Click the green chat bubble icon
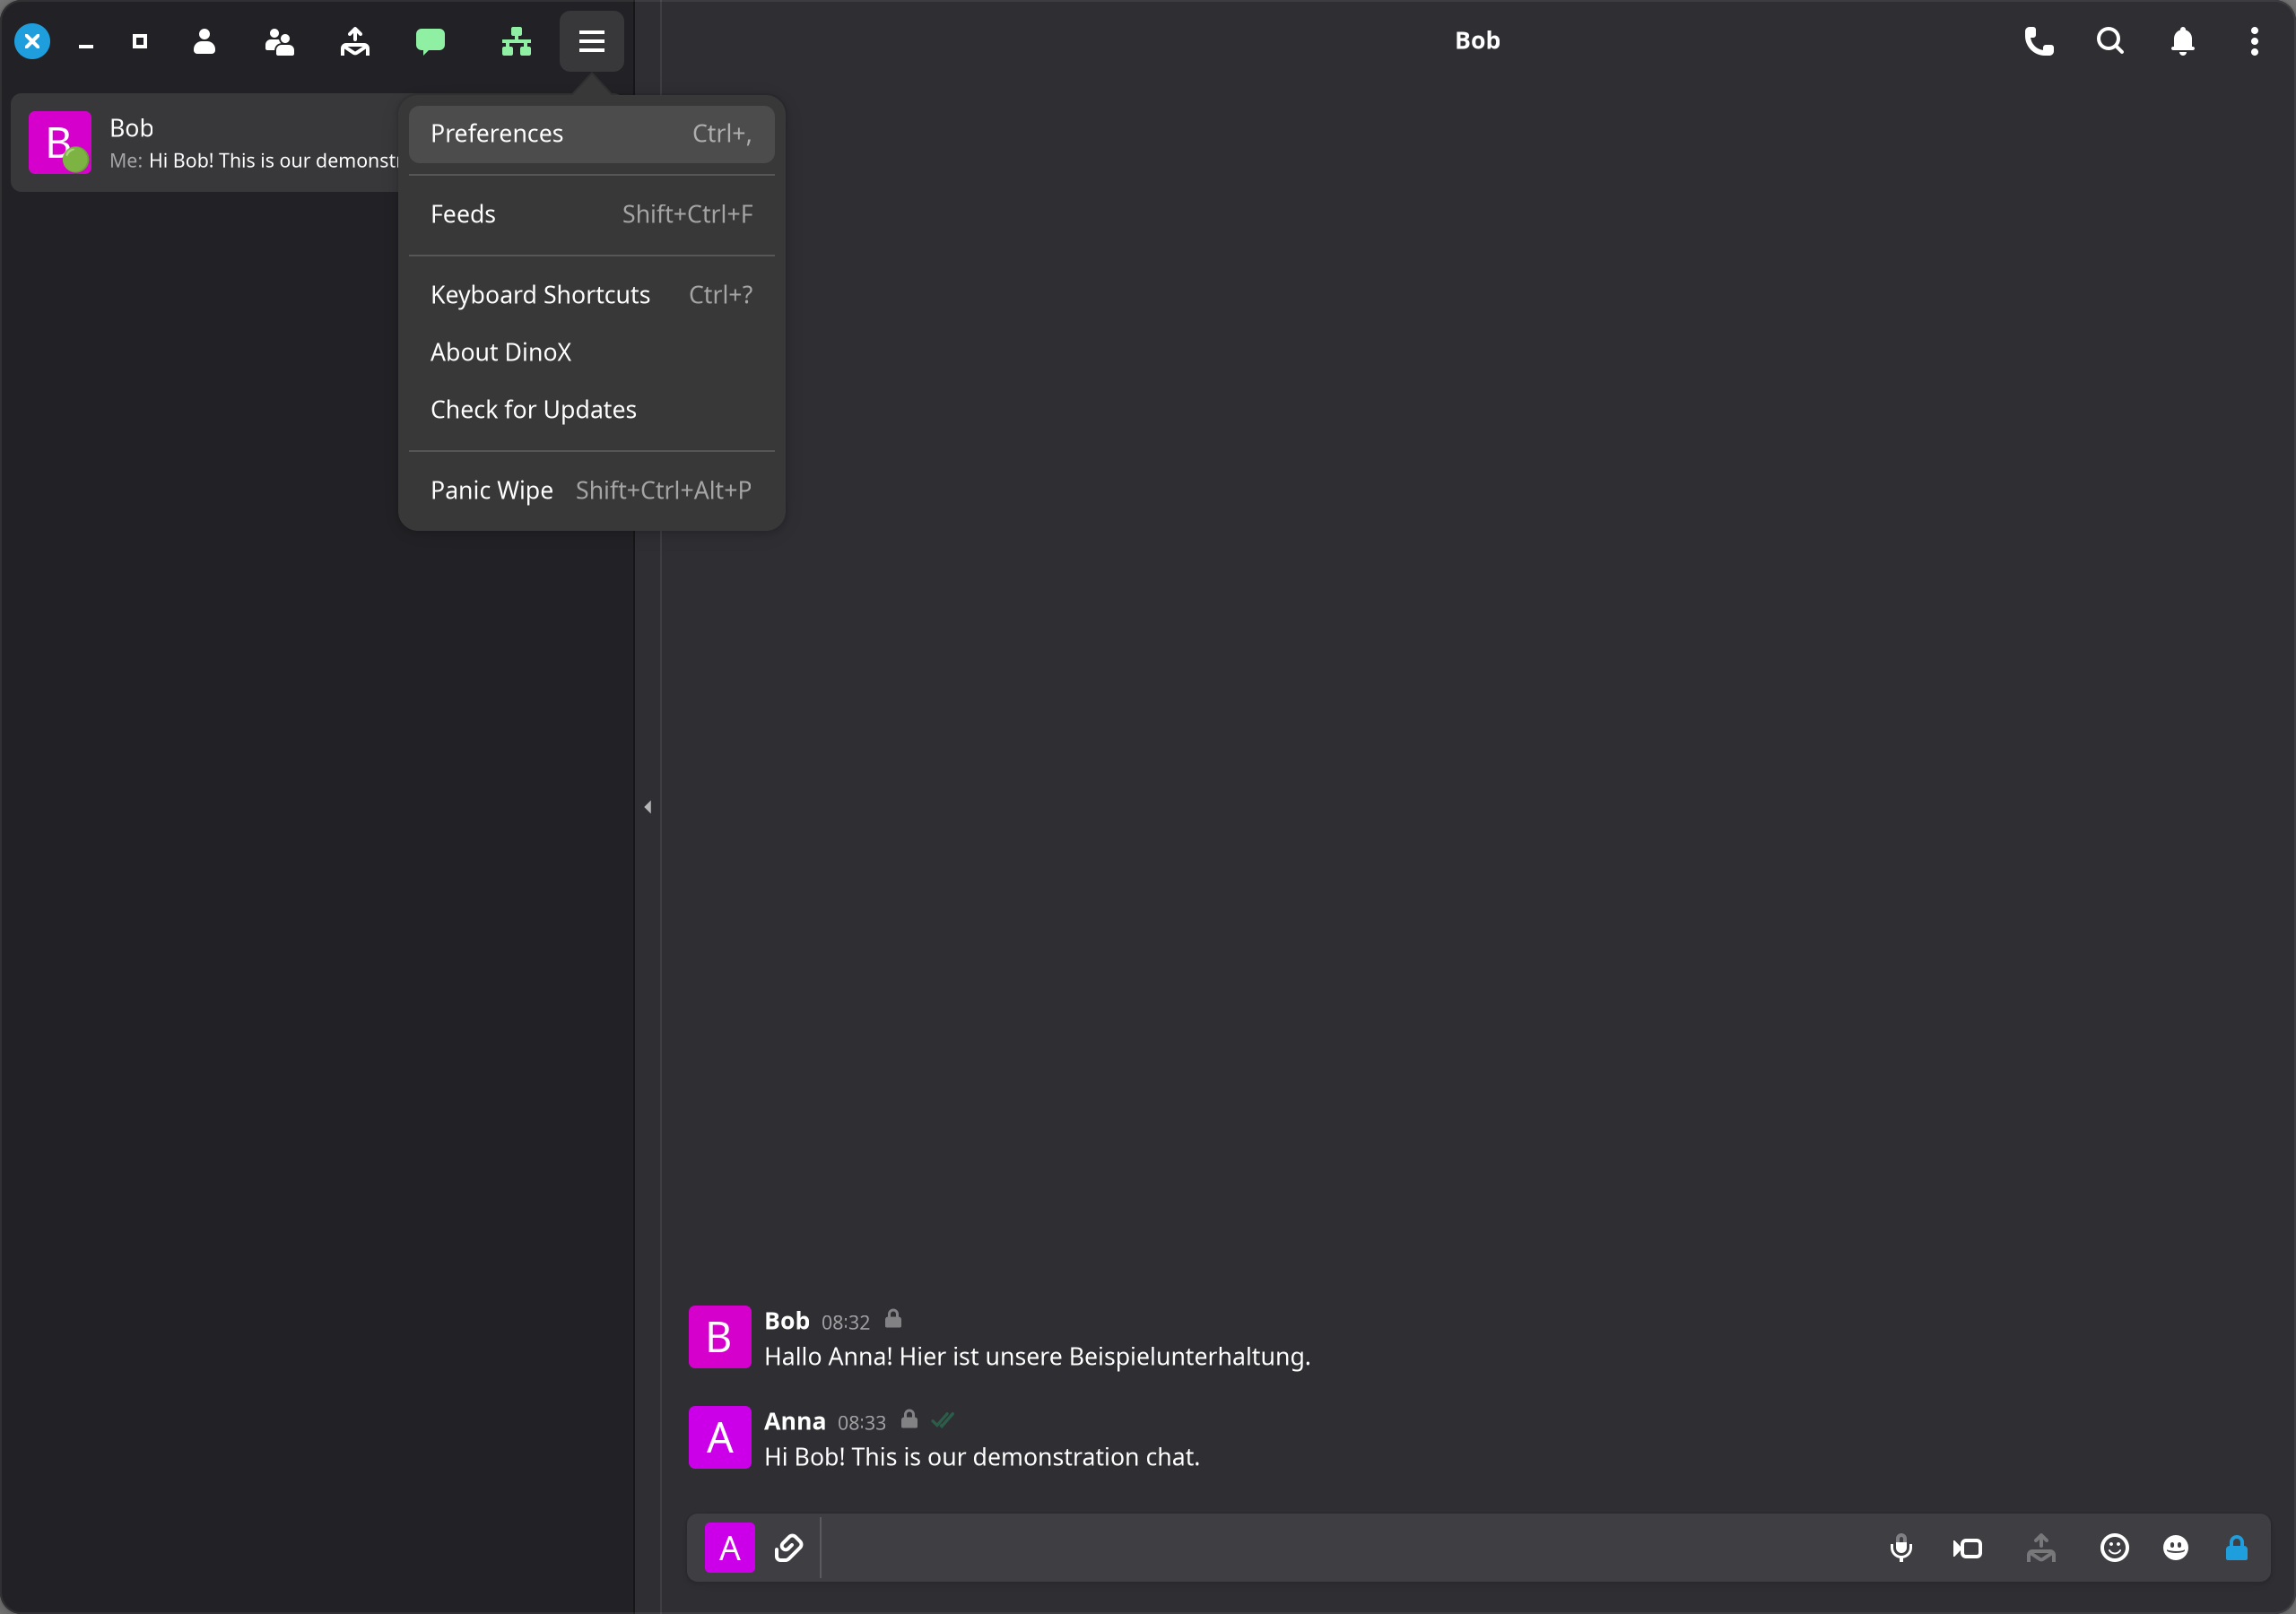Viewport: 2296px width, 1614px height. tap(430, 41)
